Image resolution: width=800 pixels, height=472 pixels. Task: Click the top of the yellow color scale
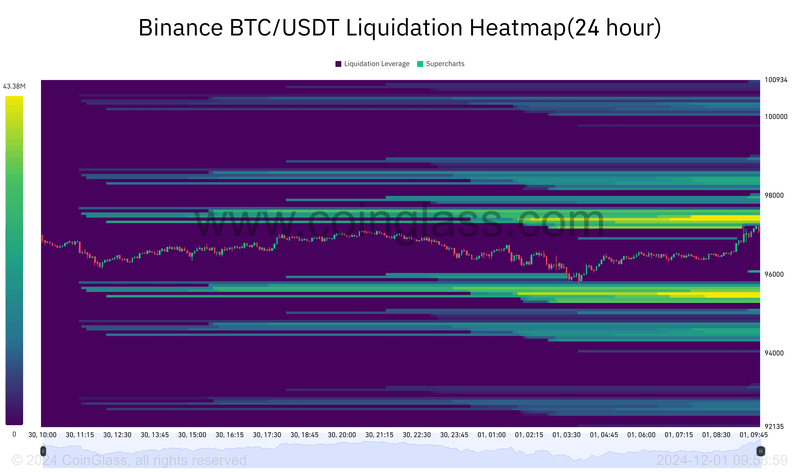(14, 99)
